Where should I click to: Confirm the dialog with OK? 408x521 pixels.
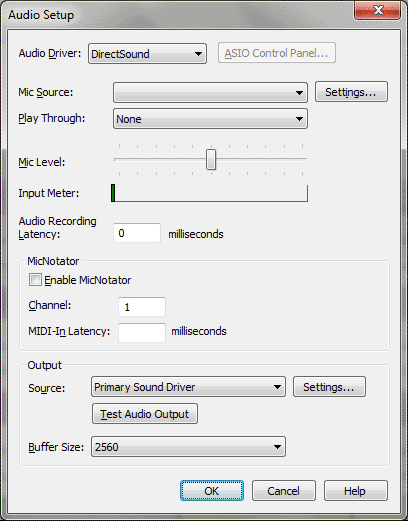click(212, 491)
